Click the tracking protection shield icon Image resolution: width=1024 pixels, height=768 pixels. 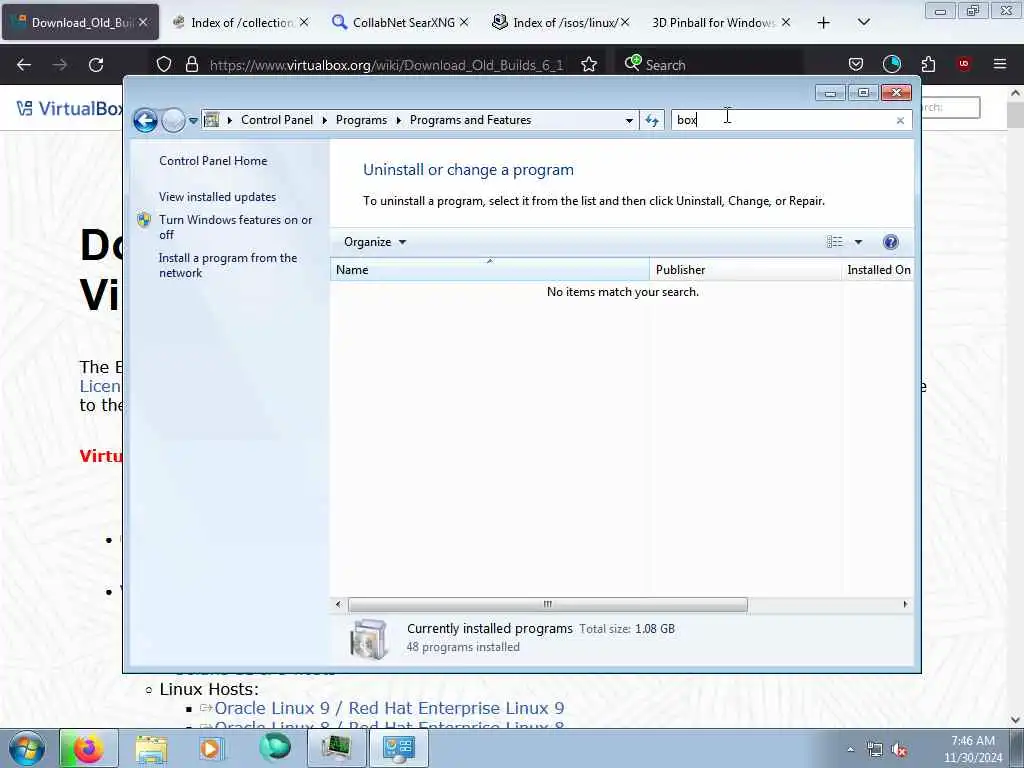pyautogui.click(x=164, y=64)
